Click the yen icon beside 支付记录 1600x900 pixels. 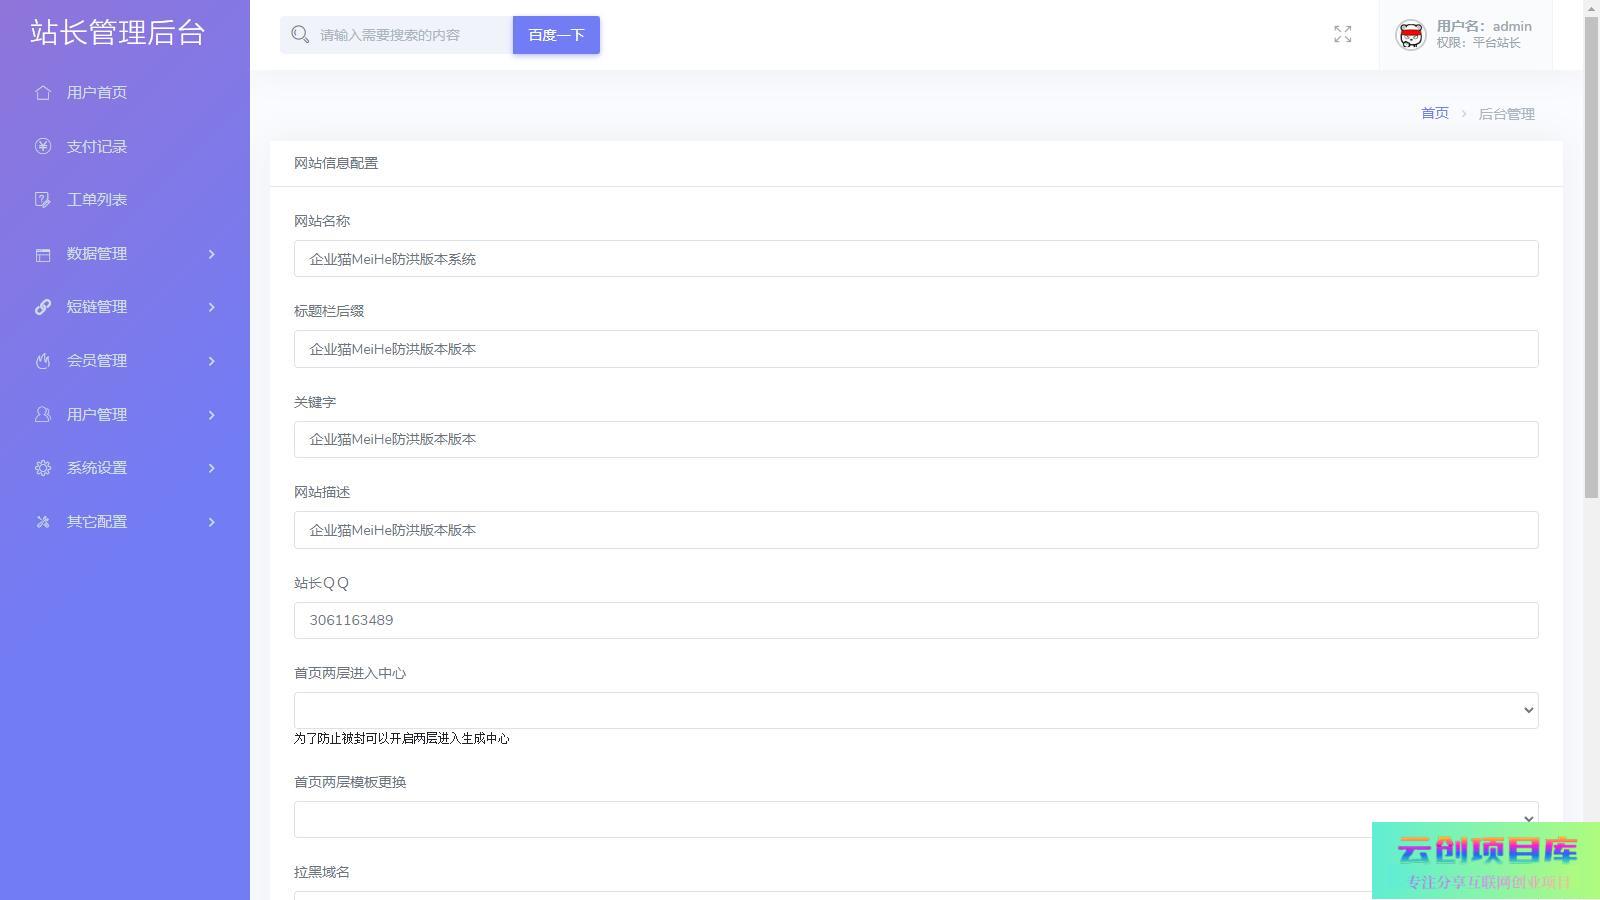(x=42, y=147)
